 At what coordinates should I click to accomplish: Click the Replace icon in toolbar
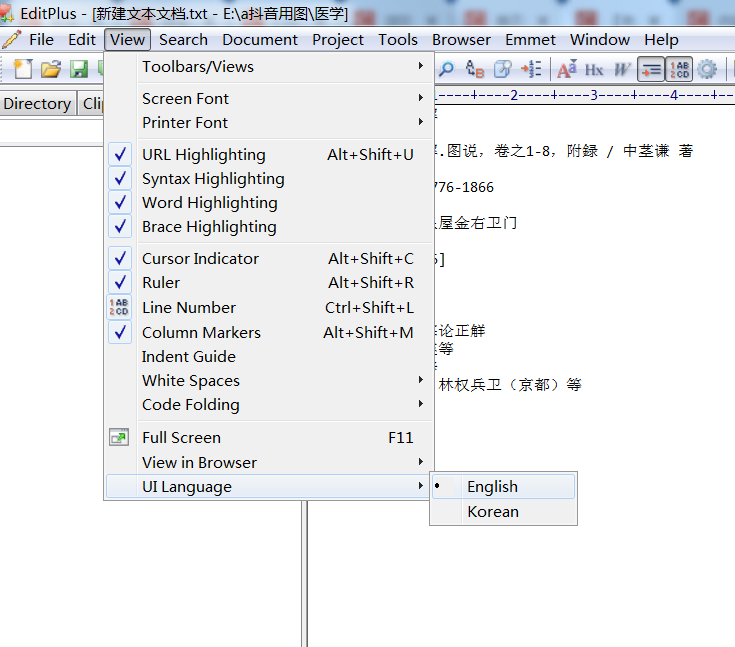[x=475, y=69]
